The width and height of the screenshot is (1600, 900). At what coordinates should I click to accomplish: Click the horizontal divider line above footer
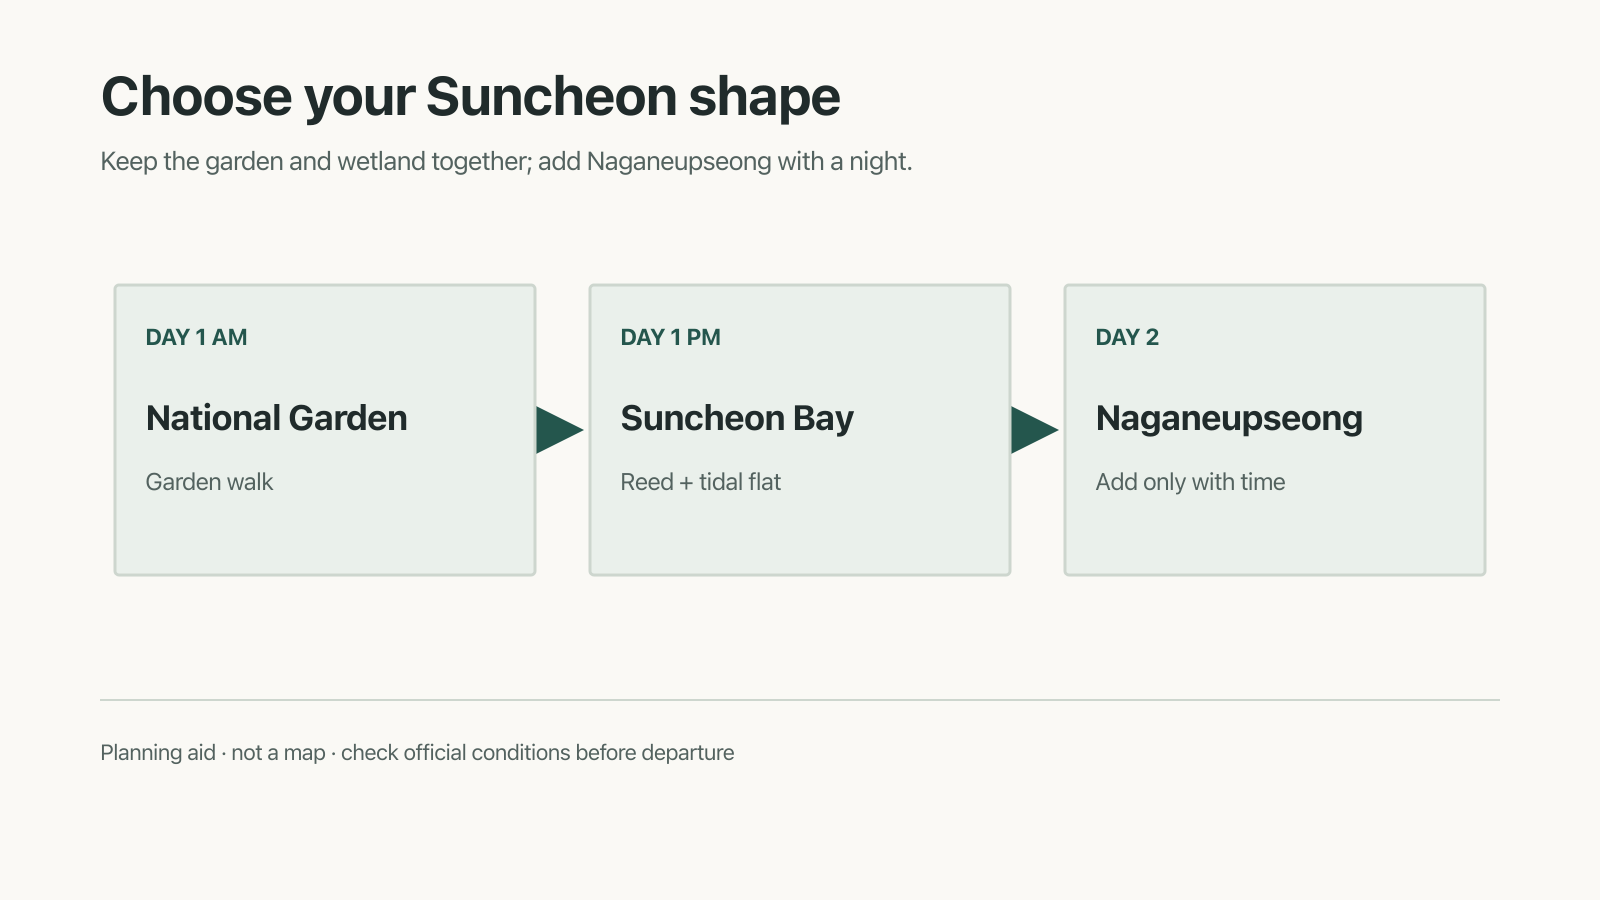(x=800, y=700)
